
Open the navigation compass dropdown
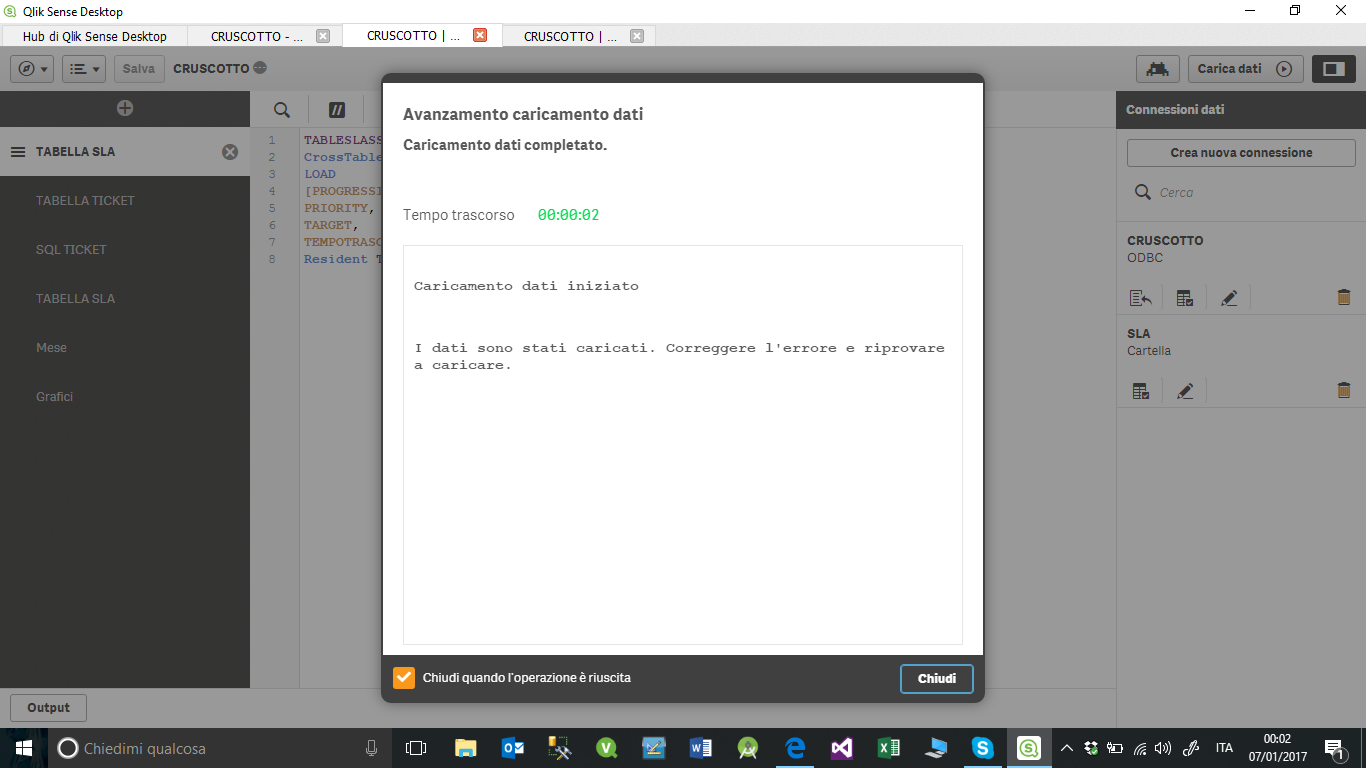coord(32,69)
